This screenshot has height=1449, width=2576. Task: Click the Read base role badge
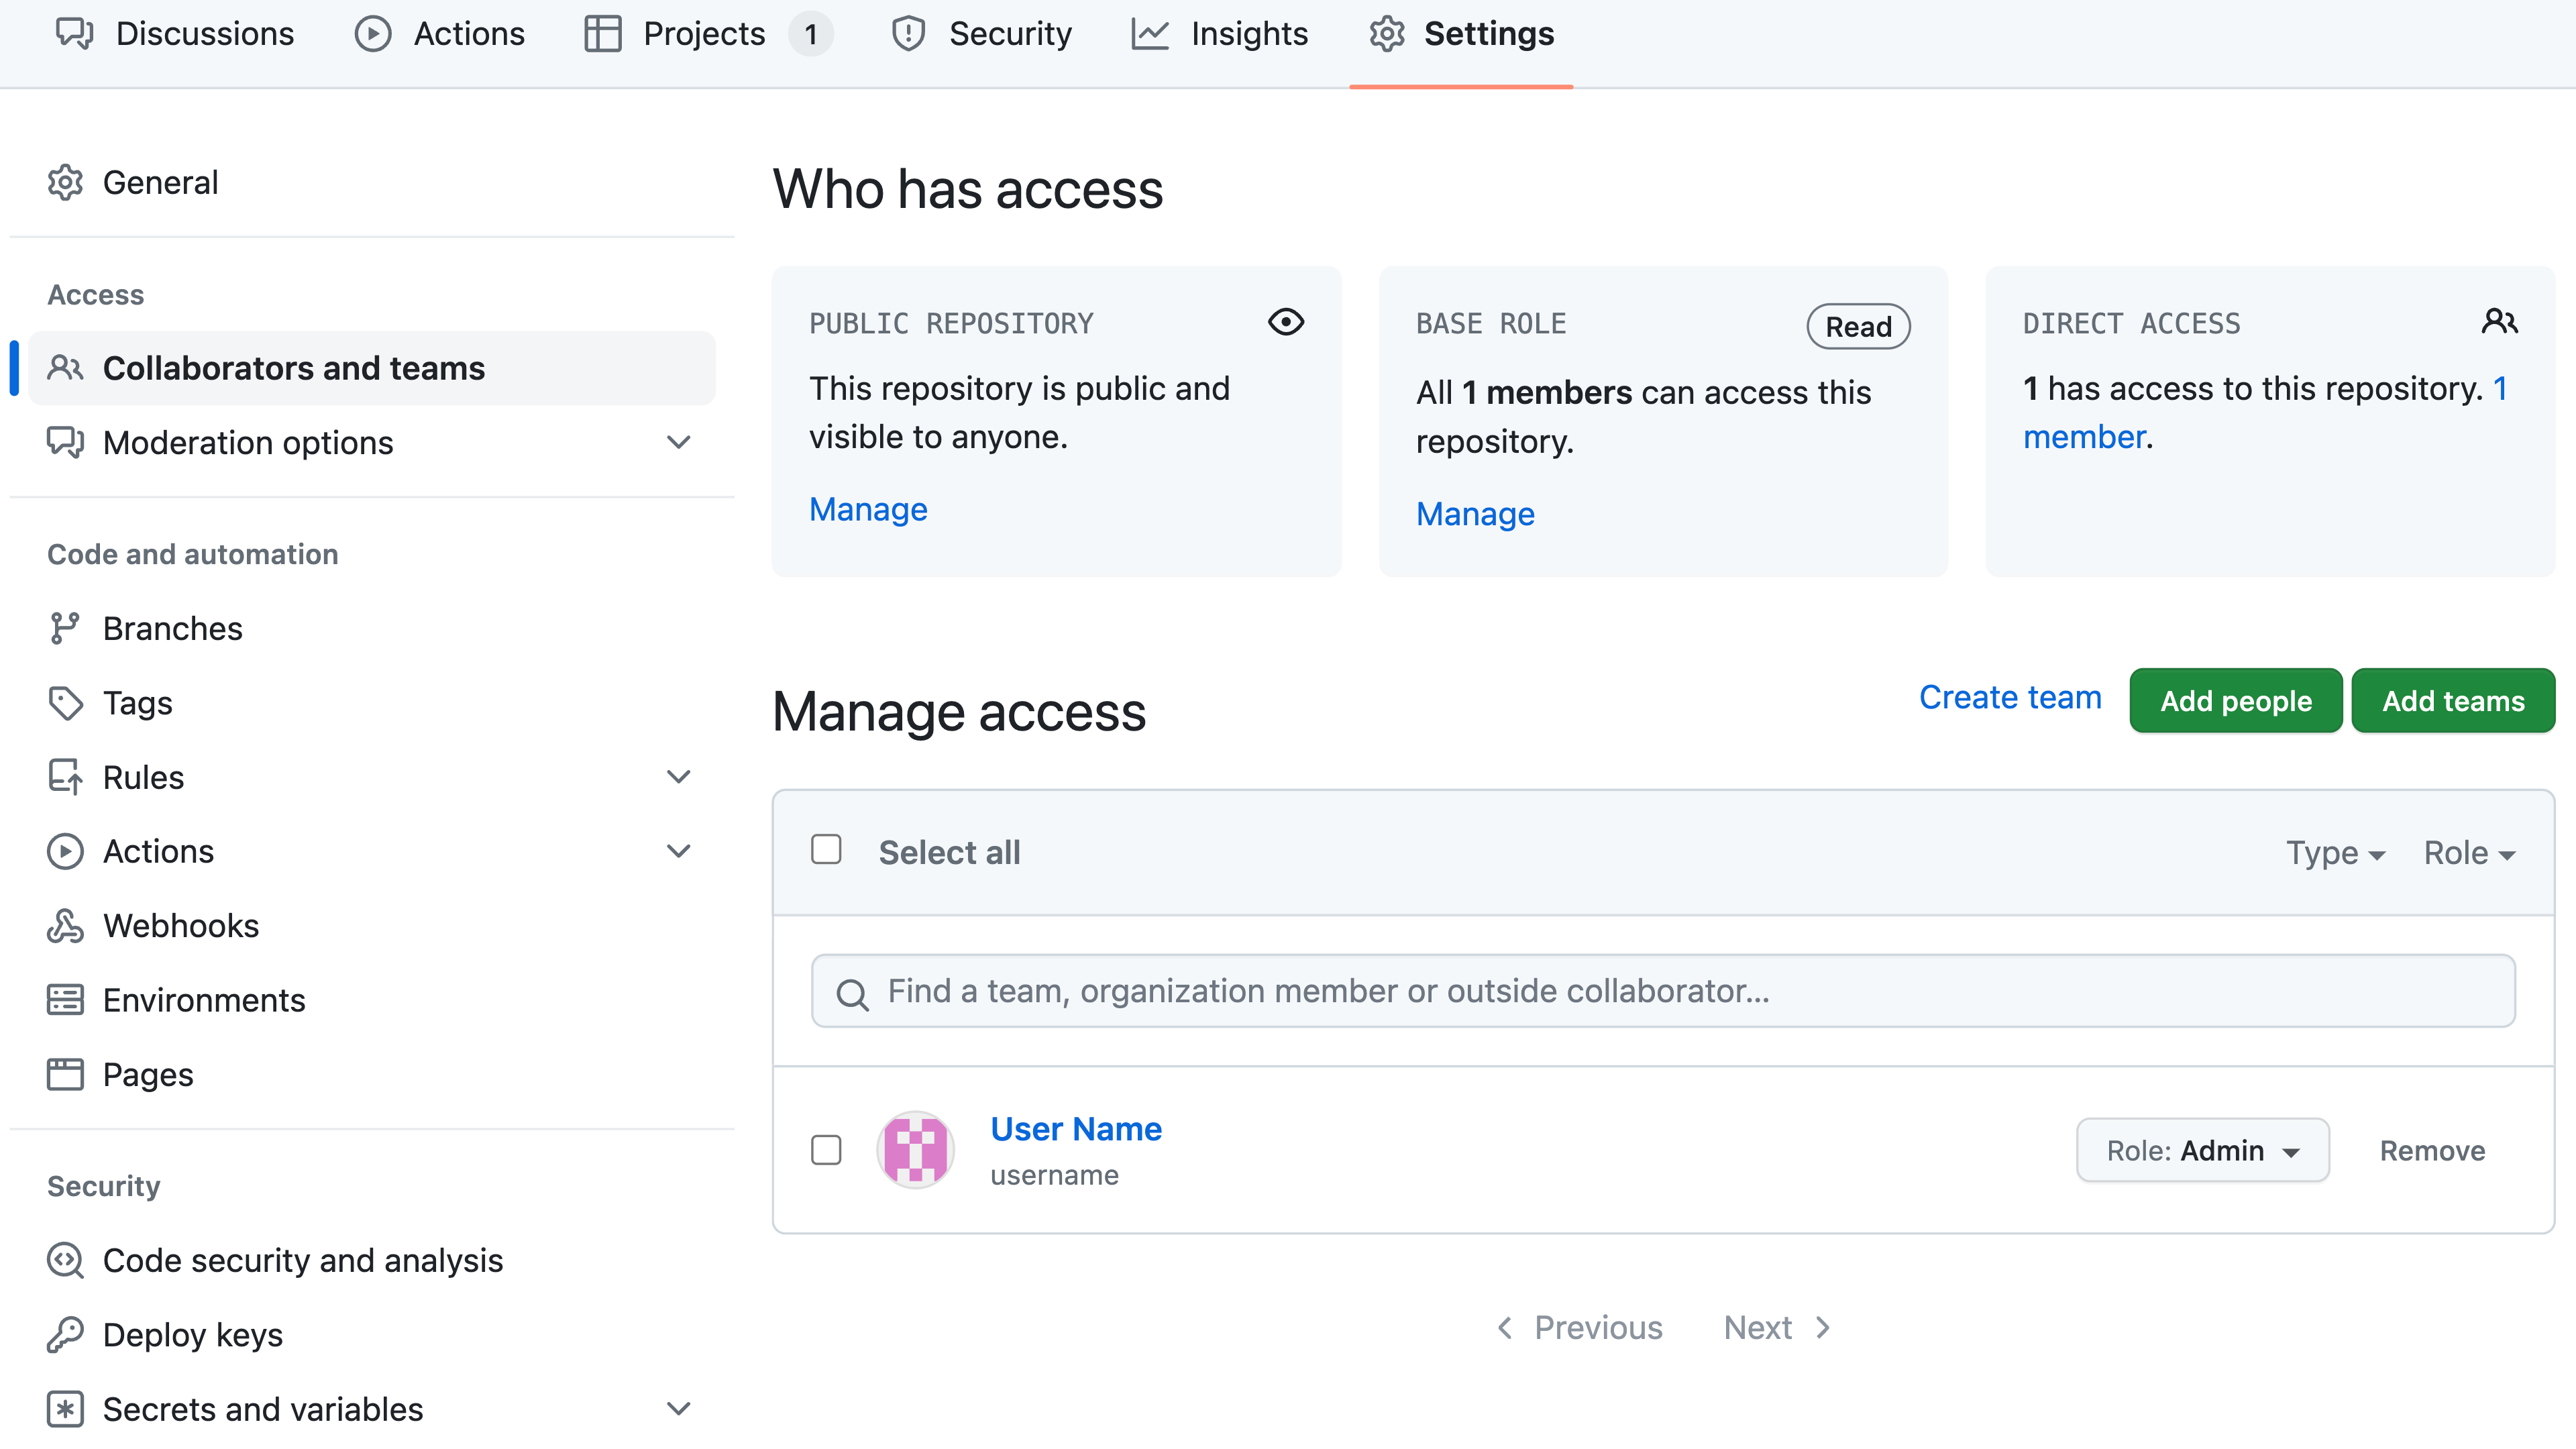point(1858,326)
